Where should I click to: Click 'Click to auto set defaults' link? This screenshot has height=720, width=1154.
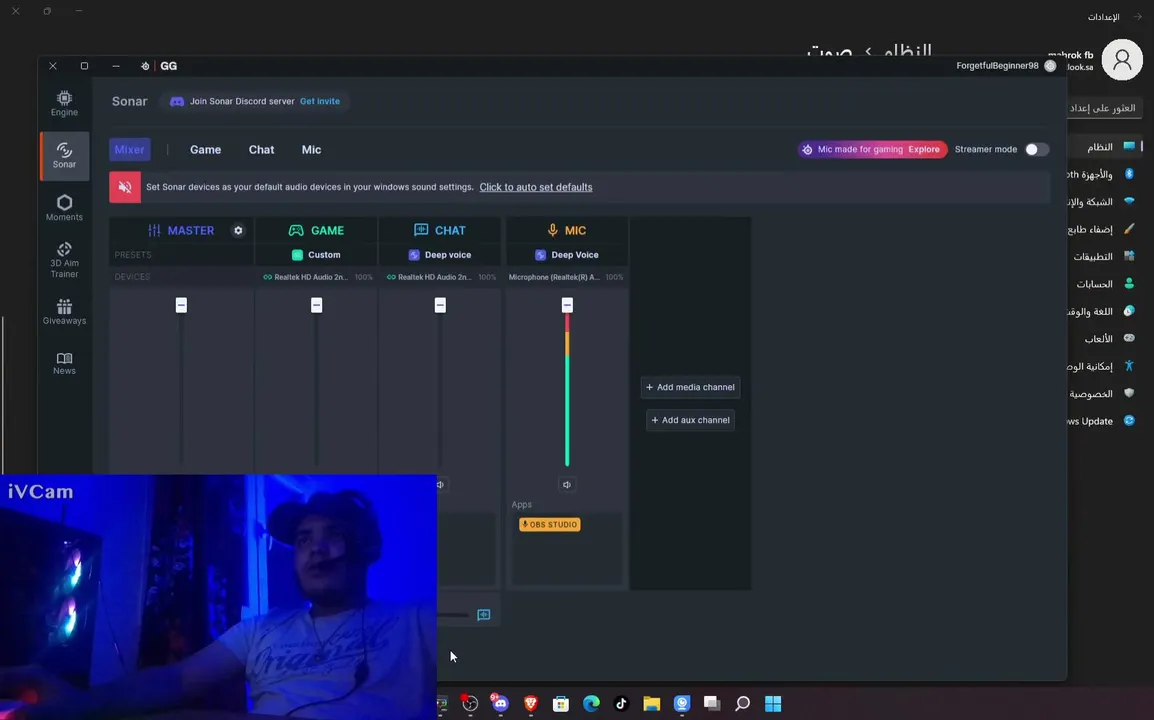[x=536, y=187]
